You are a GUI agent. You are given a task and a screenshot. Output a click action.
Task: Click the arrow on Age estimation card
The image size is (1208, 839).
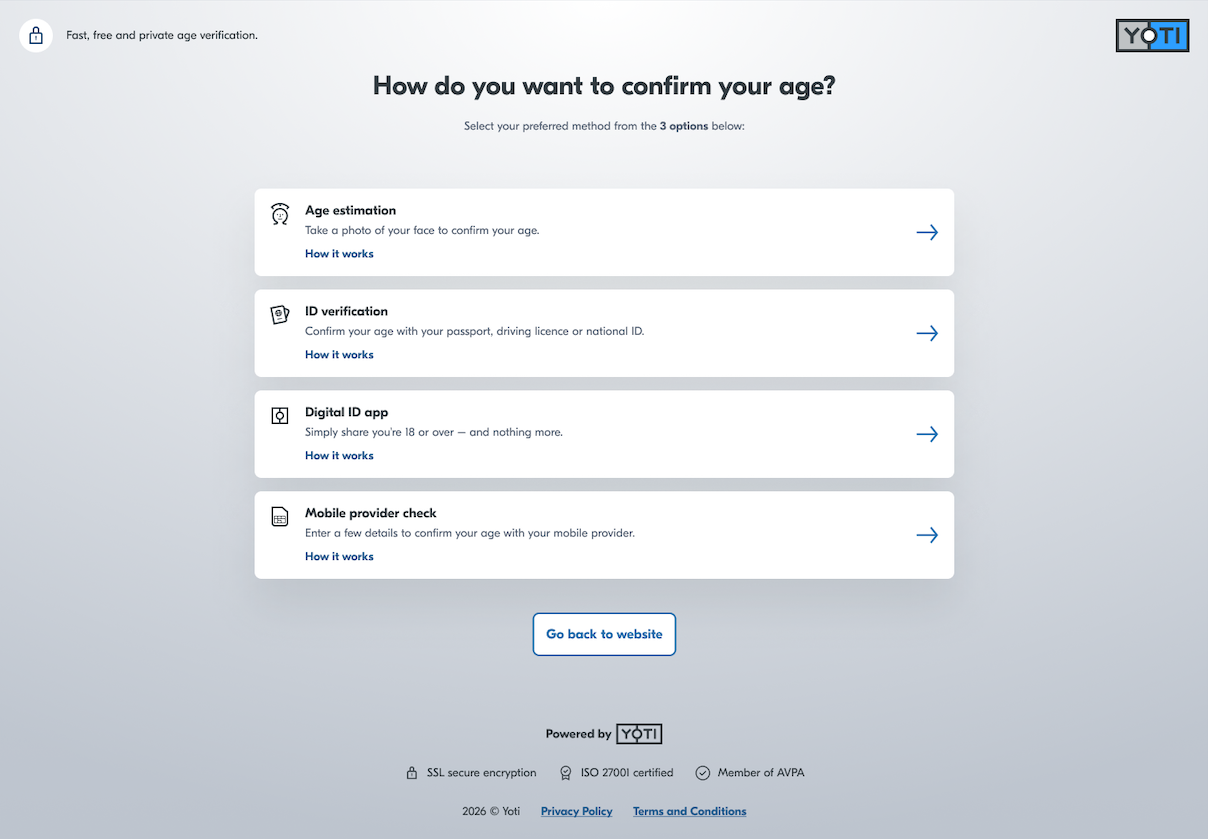pyautogui.click(x=927, y=232)
